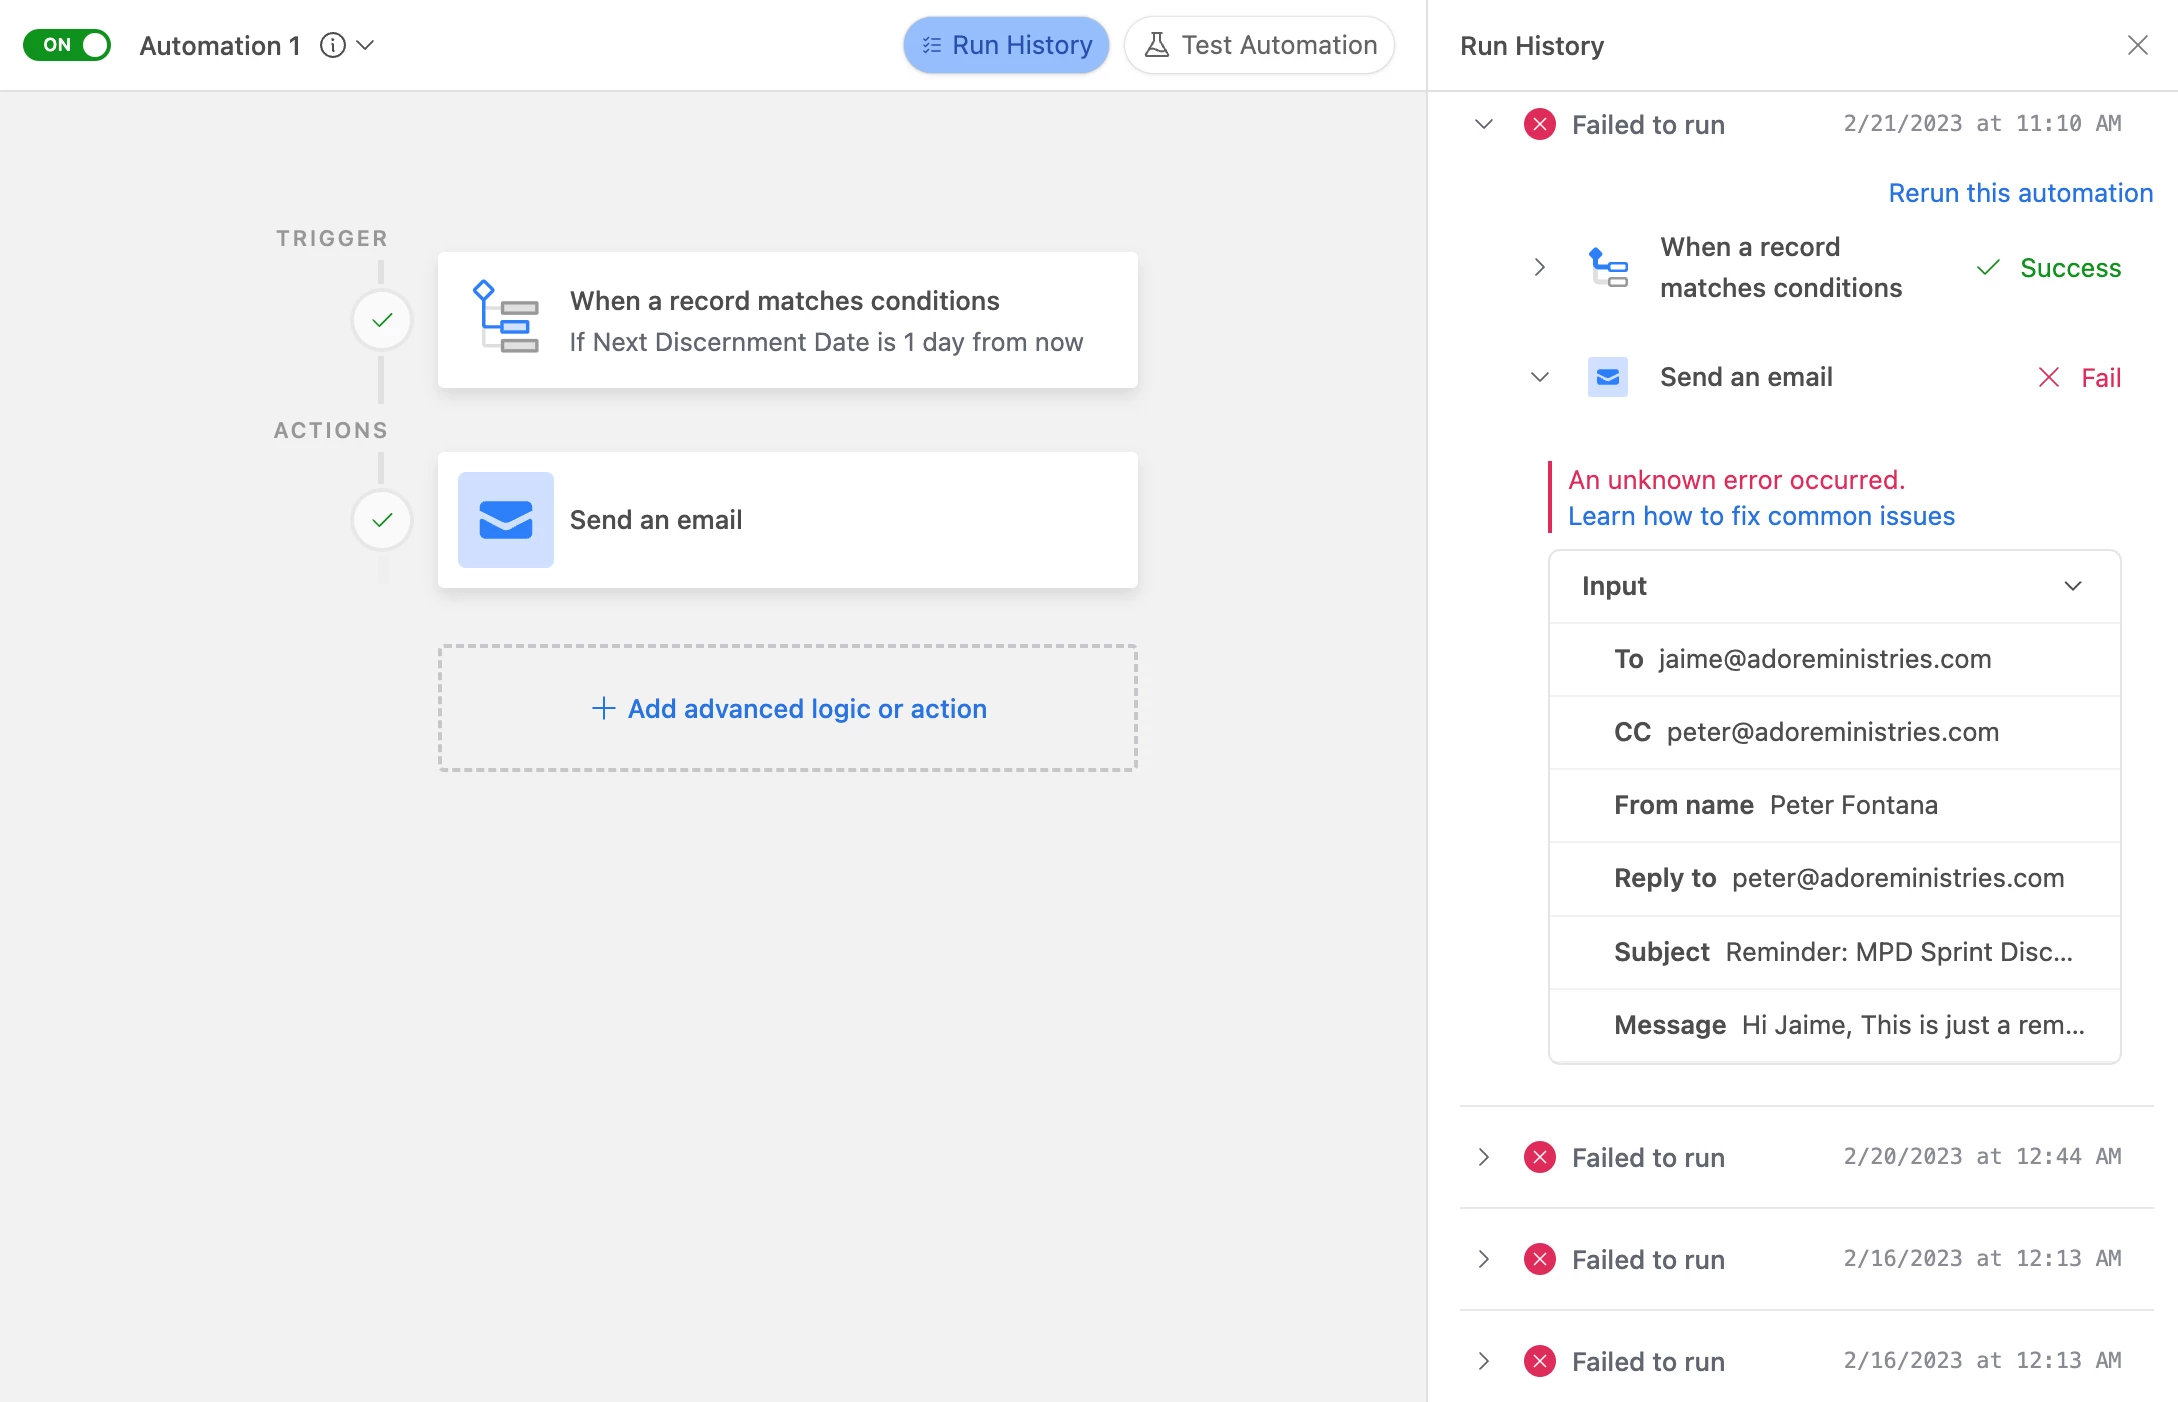Open the Automation 1 name dropdown chevron
The image size is (2178, 1402).
tap(366, 45)
